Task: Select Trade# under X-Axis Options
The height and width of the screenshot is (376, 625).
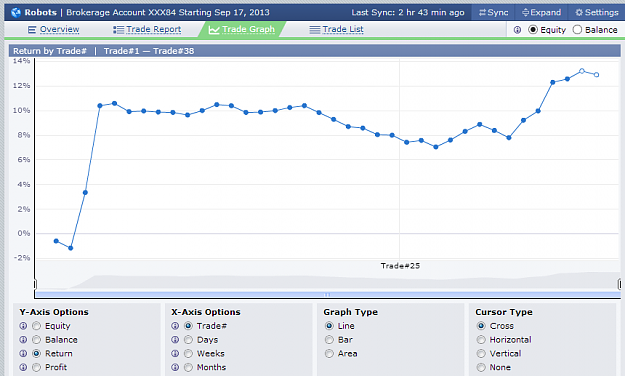Action: (189, 326)
